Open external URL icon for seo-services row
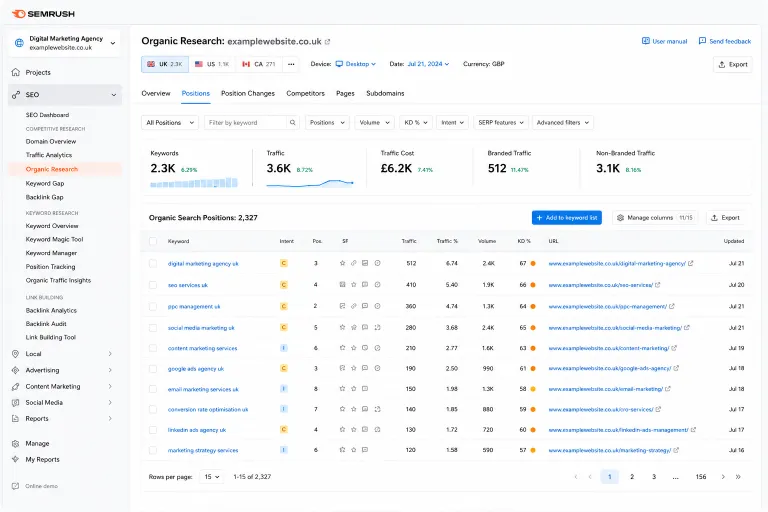768x512 pixels. [x=658, y=285]
